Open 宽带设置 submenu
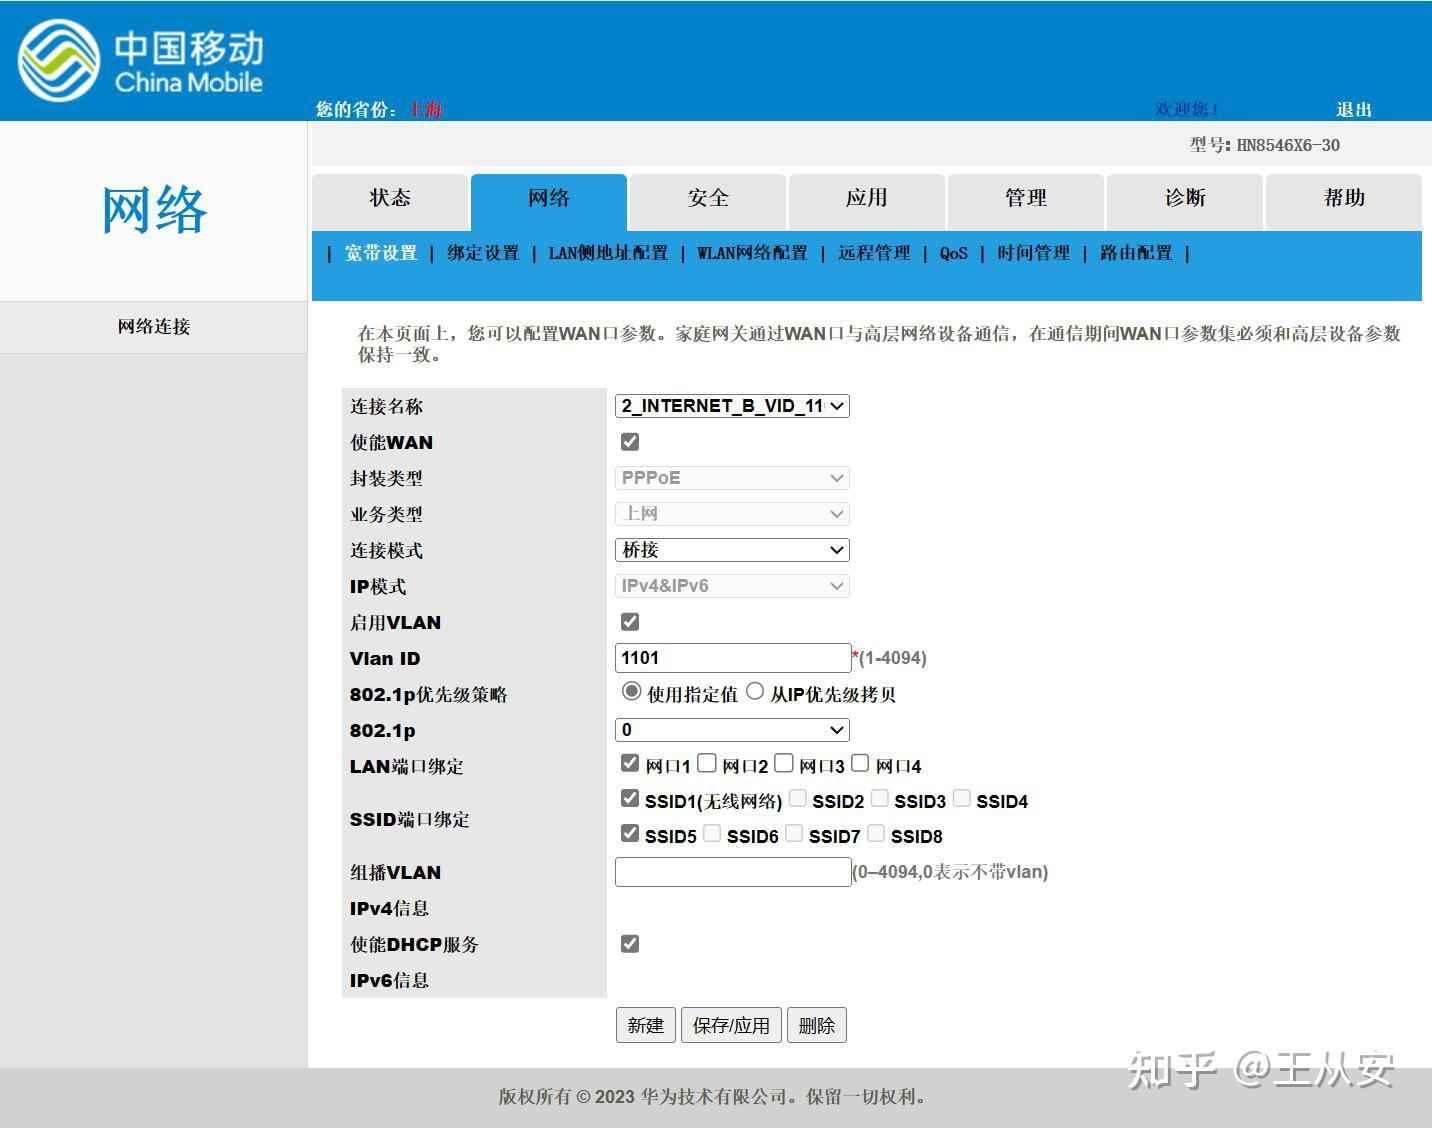 tap(381, 253)
